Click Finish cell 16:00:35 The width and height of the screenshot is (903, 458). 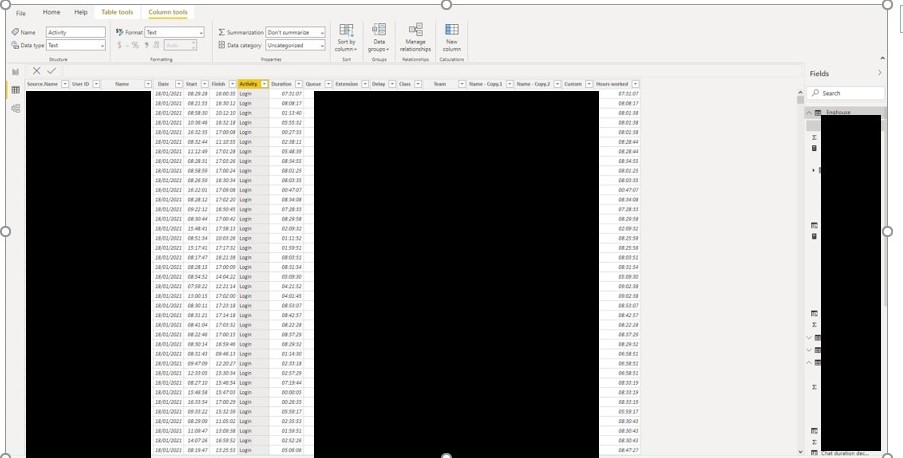pos(225,93)
